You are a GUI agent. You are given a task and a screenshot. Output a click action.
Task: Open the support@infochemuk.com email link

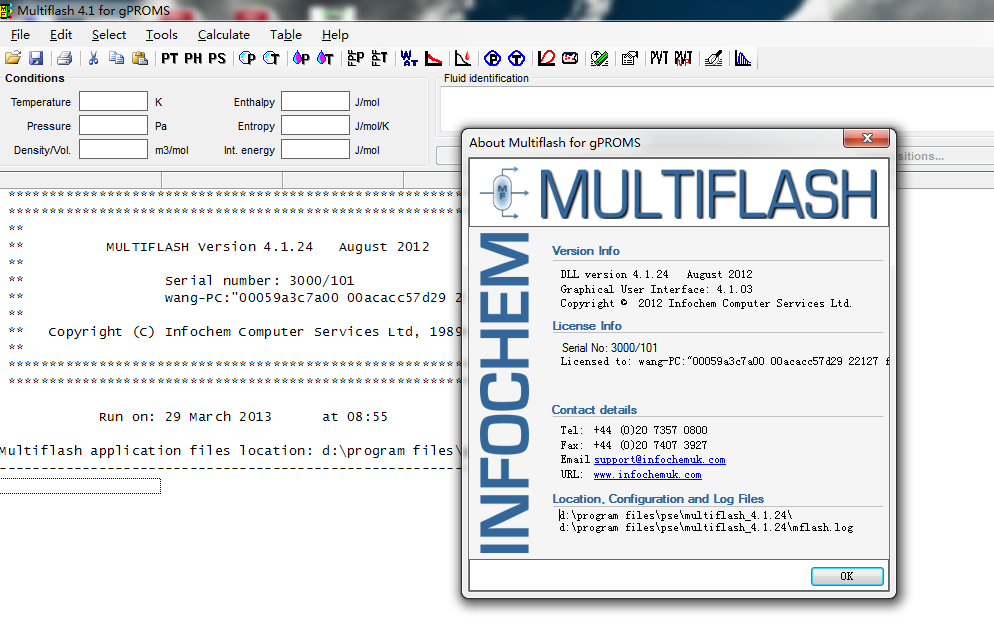coord(659,460)
